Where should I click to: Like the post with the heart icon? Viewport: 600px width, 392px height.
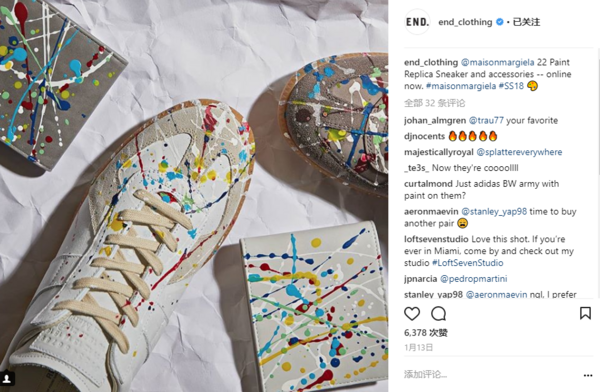(x=412, y=314)
